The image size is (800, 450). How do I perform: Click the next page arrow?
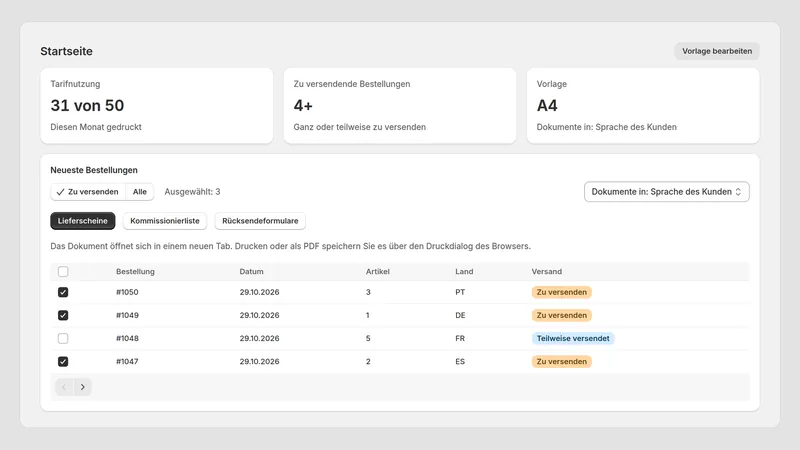click(83, 387)
